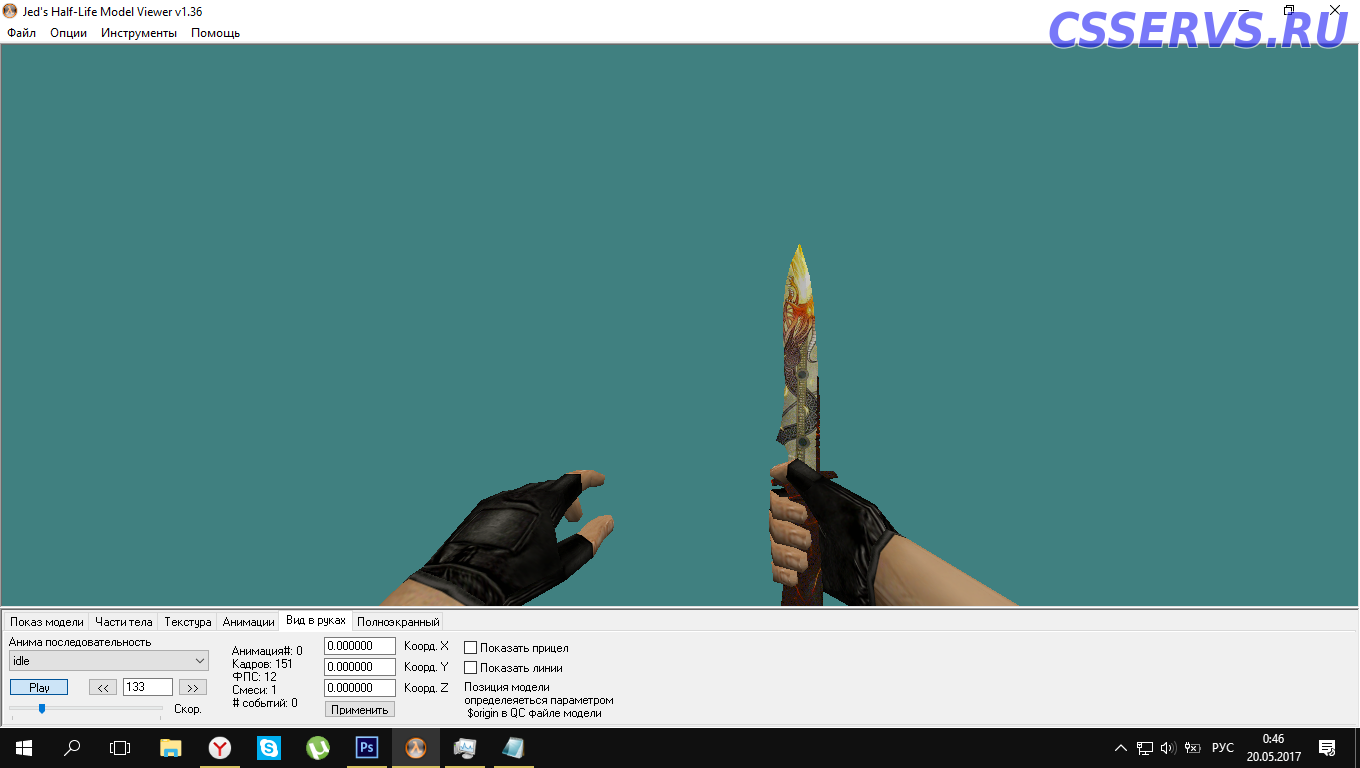Switch the РУС keyboard language indicator
This screenshot has width=1360, height=768.
(x=1223, y=748)
